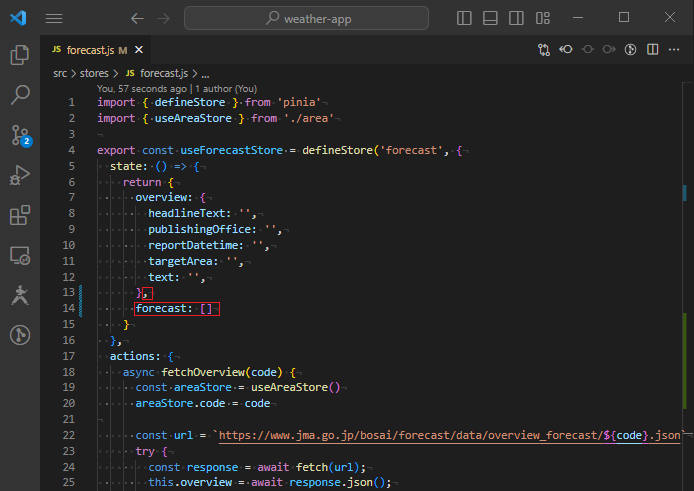
Task: Click 'try' keyword on line 23
Action: point(145,451)
